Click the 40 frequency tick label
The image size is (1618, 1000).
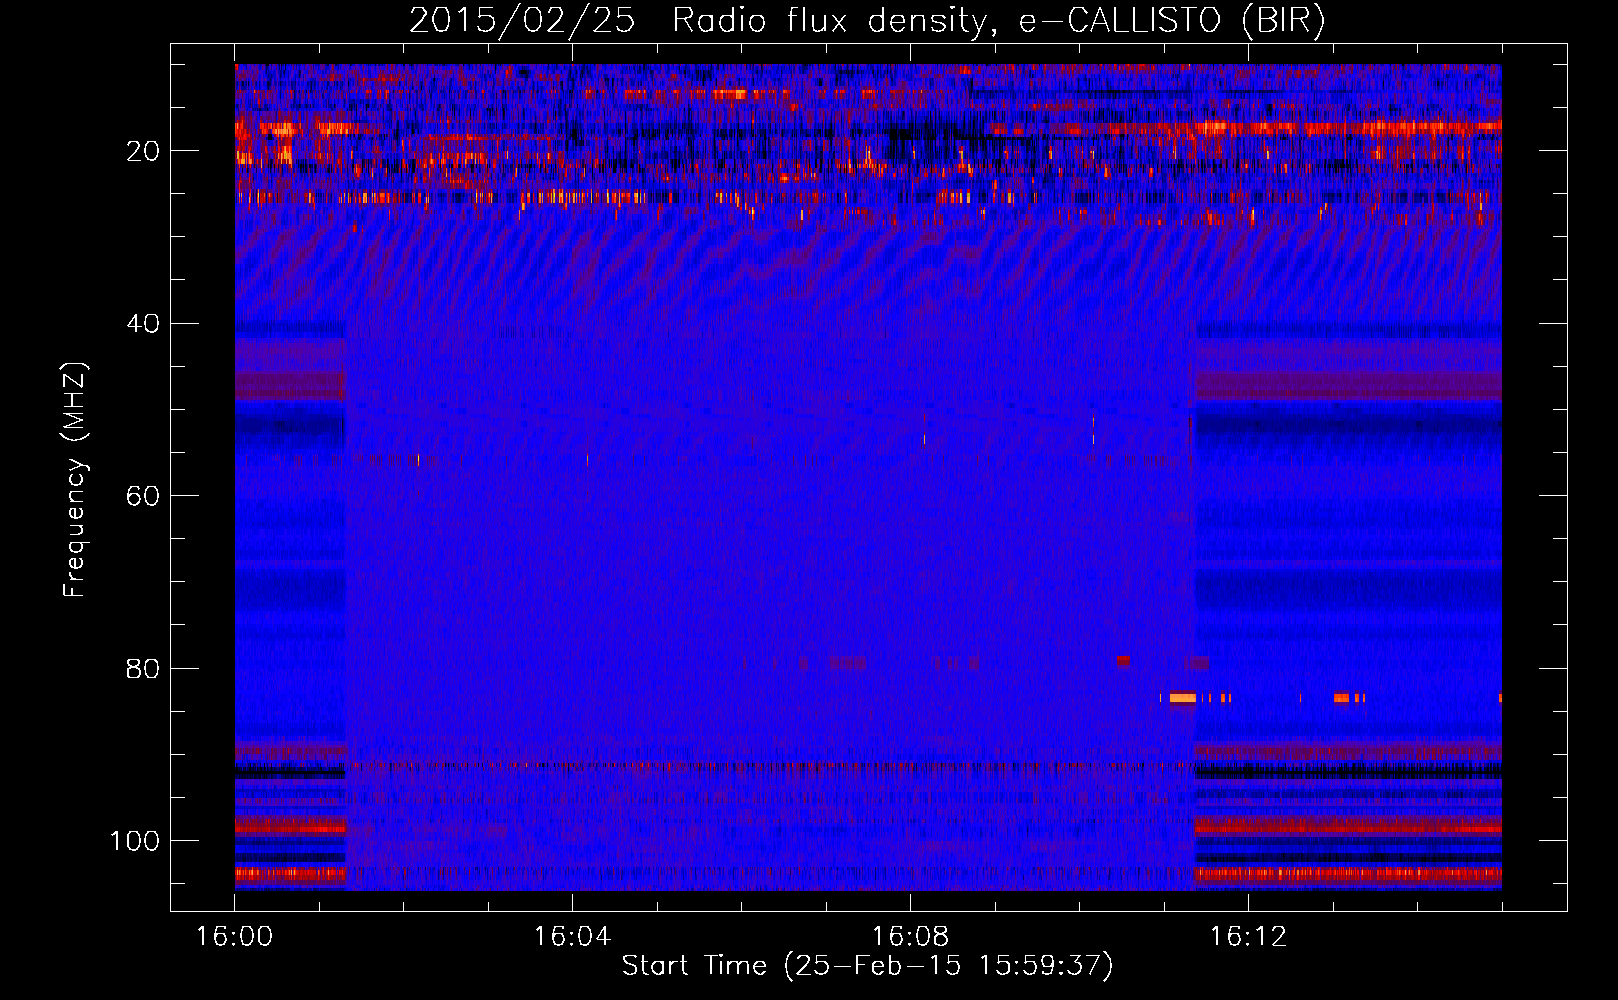(x=144, y=324)
